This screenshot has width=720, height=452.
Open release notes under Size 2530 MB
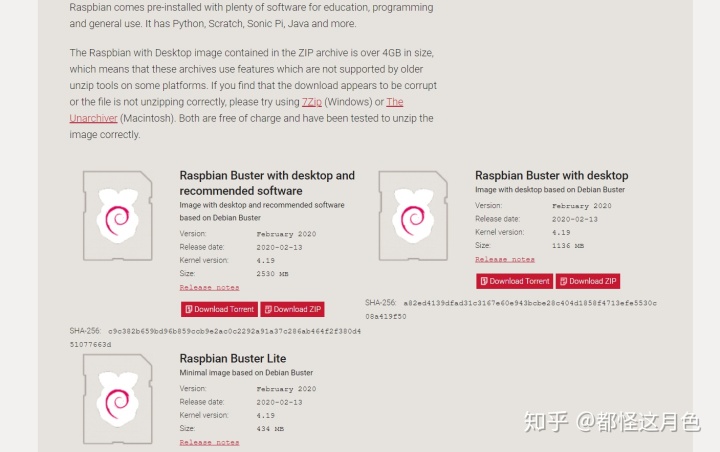[209, 288]
